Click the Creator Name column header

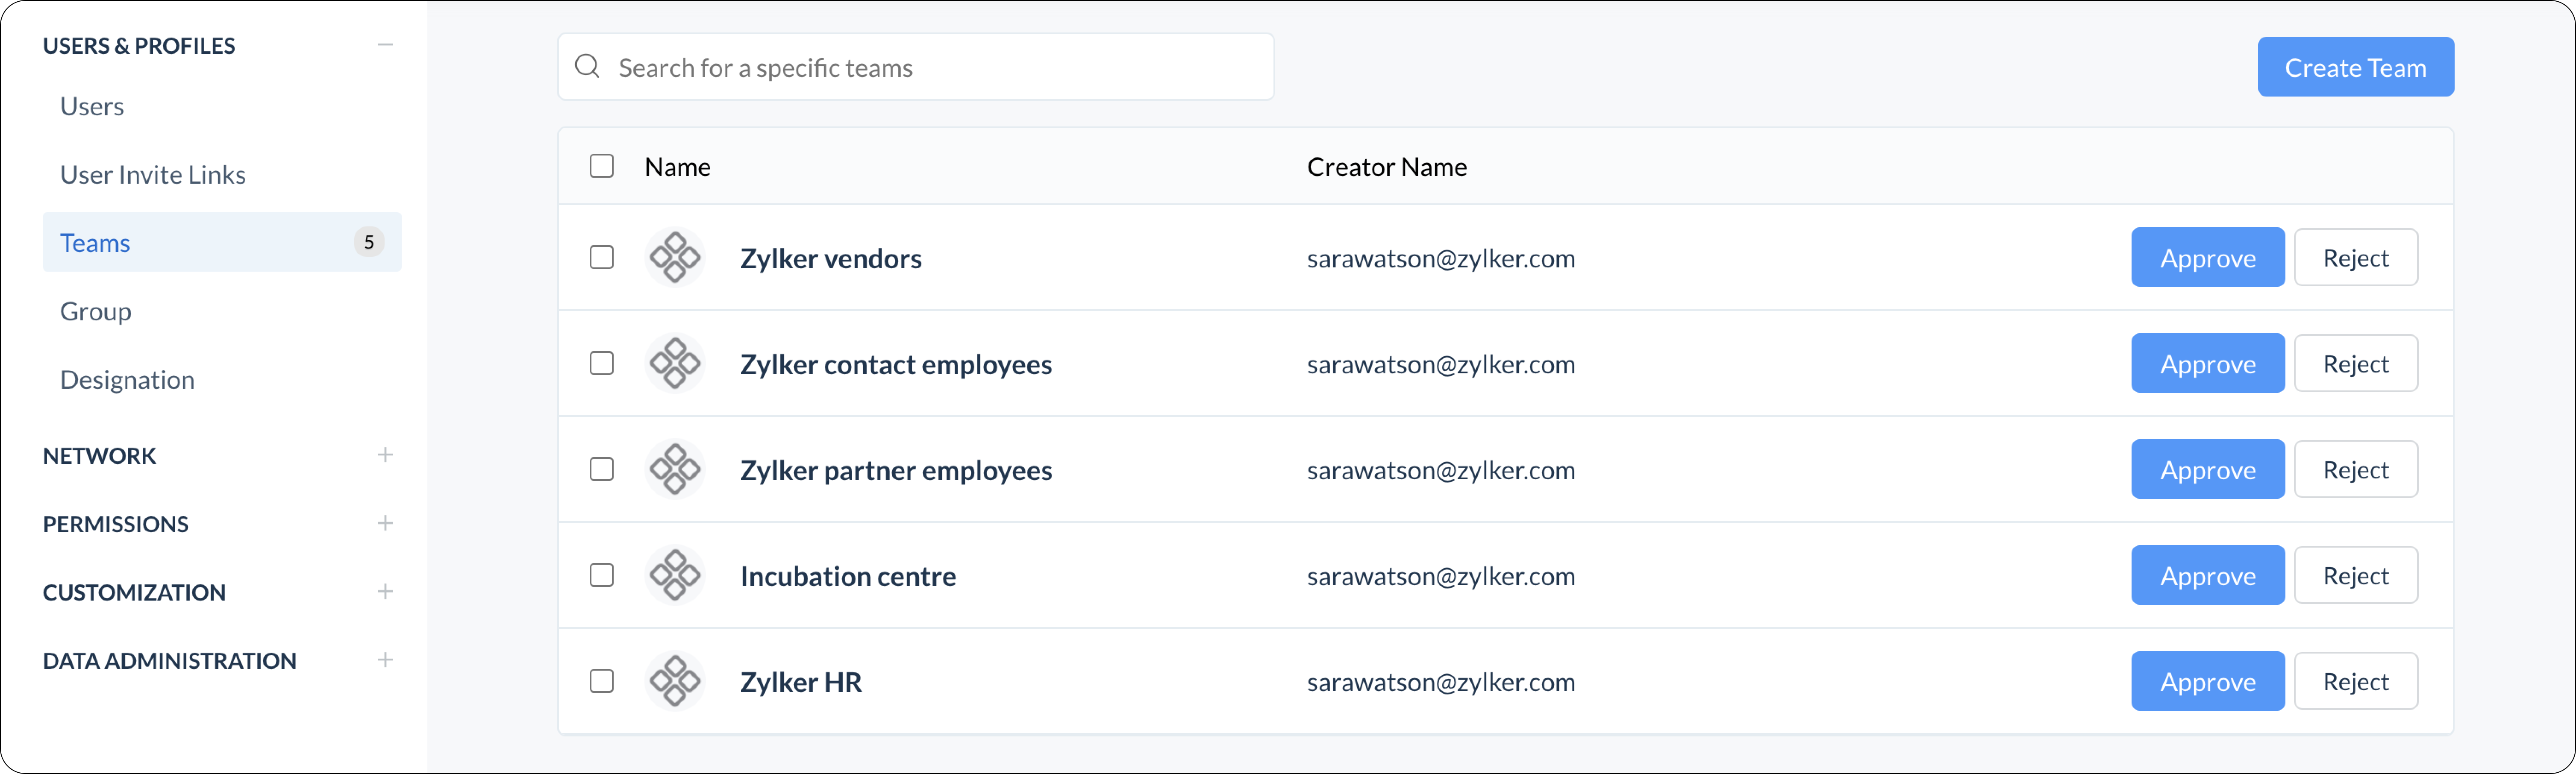1387,167
